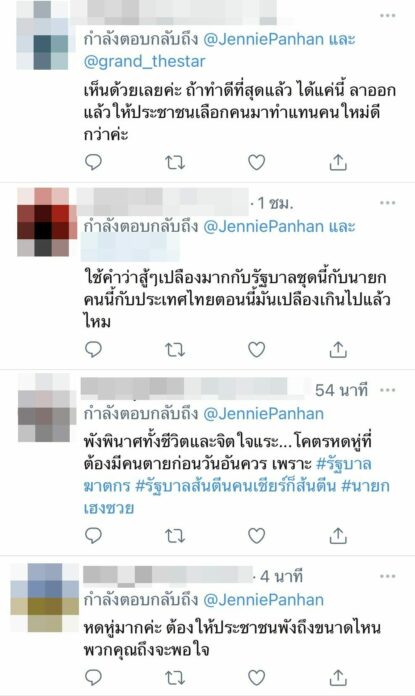Retweet the 54 นาที tweet with hashtags
This screenshot has width=415, height=696.
click(x=175, y=536)
